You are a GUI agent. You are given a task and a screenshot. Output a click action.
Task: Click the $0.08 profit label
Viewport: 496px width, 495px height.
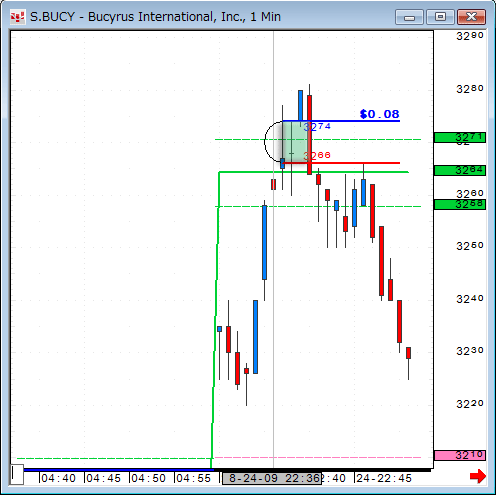tap(379, 114)
